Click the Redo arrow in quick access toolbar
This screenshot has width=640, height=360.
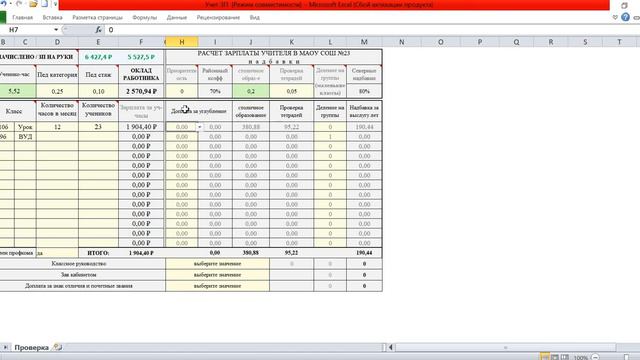coord(19,4)
